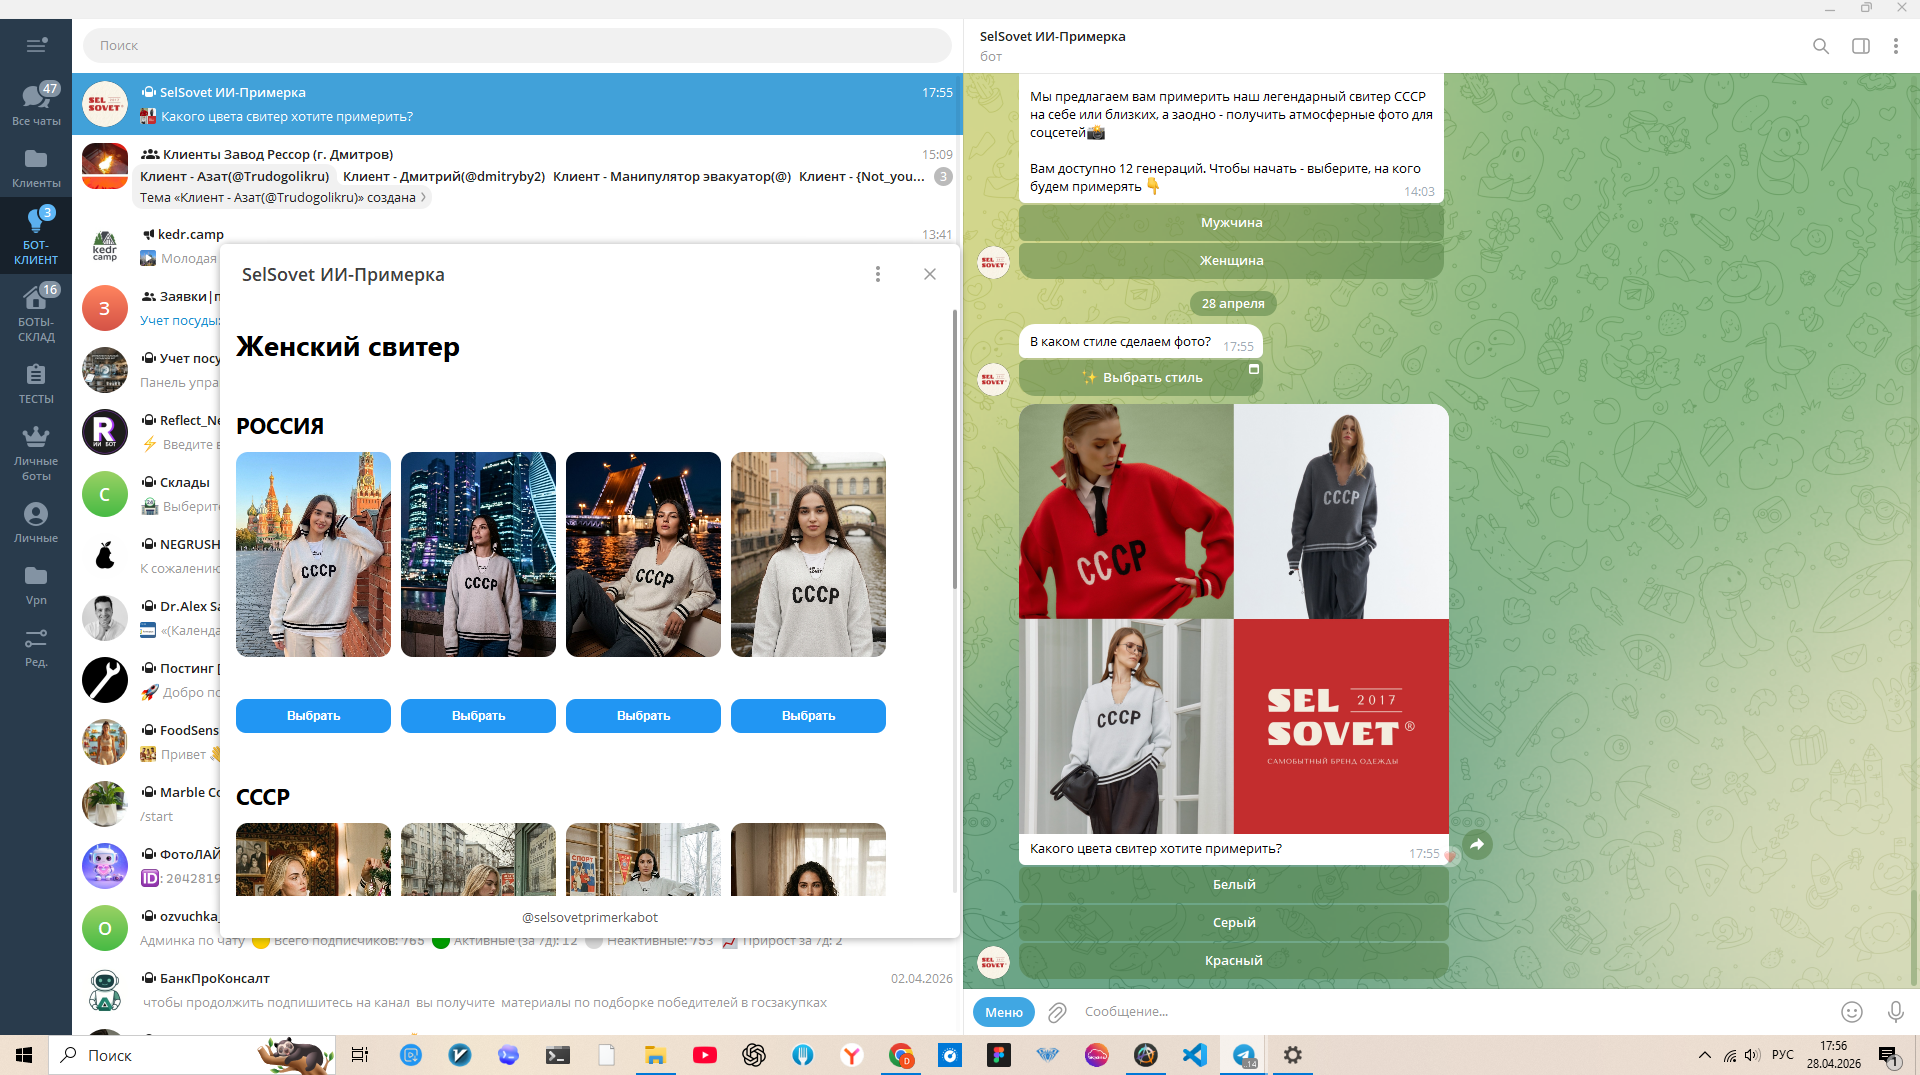Open the grey СССР sweater photo

[1341, 511]
